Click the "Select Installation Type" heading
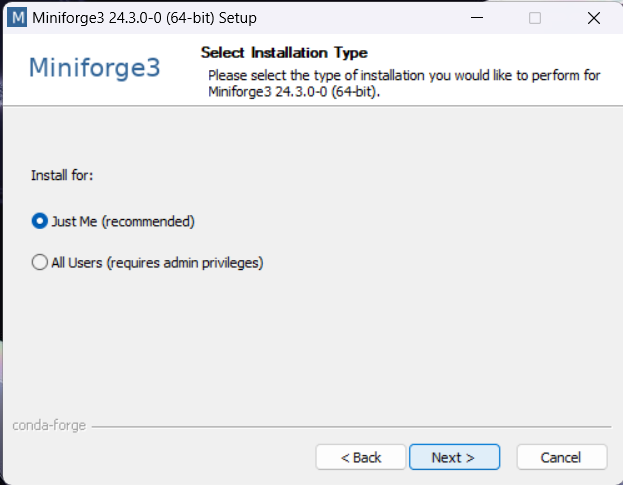The height and width of the screenshot is (485, 623). click(284, 52)
